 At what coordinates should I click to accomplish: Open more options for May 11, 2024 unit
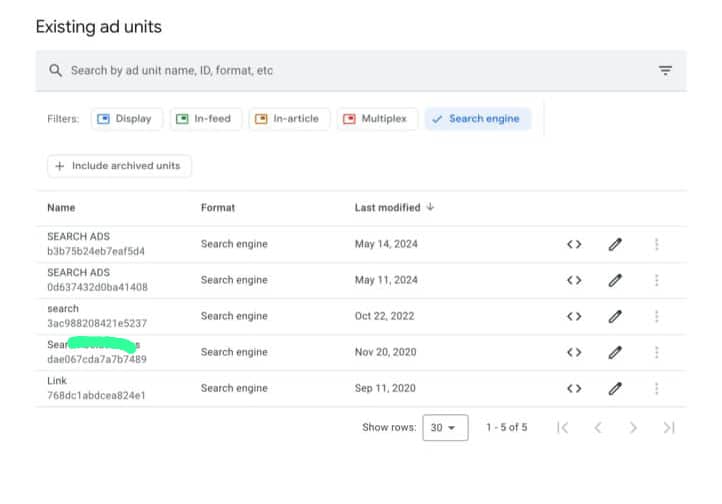point(657,280)
